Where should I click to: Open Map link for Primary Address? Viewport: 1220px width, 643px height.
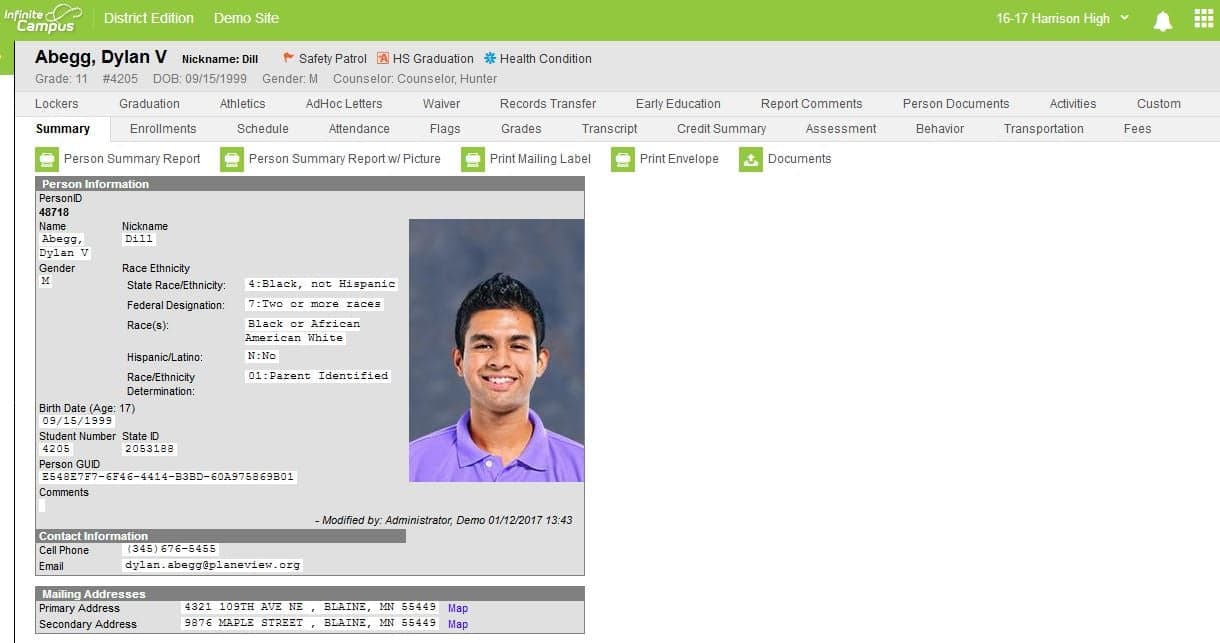point(457,608)
